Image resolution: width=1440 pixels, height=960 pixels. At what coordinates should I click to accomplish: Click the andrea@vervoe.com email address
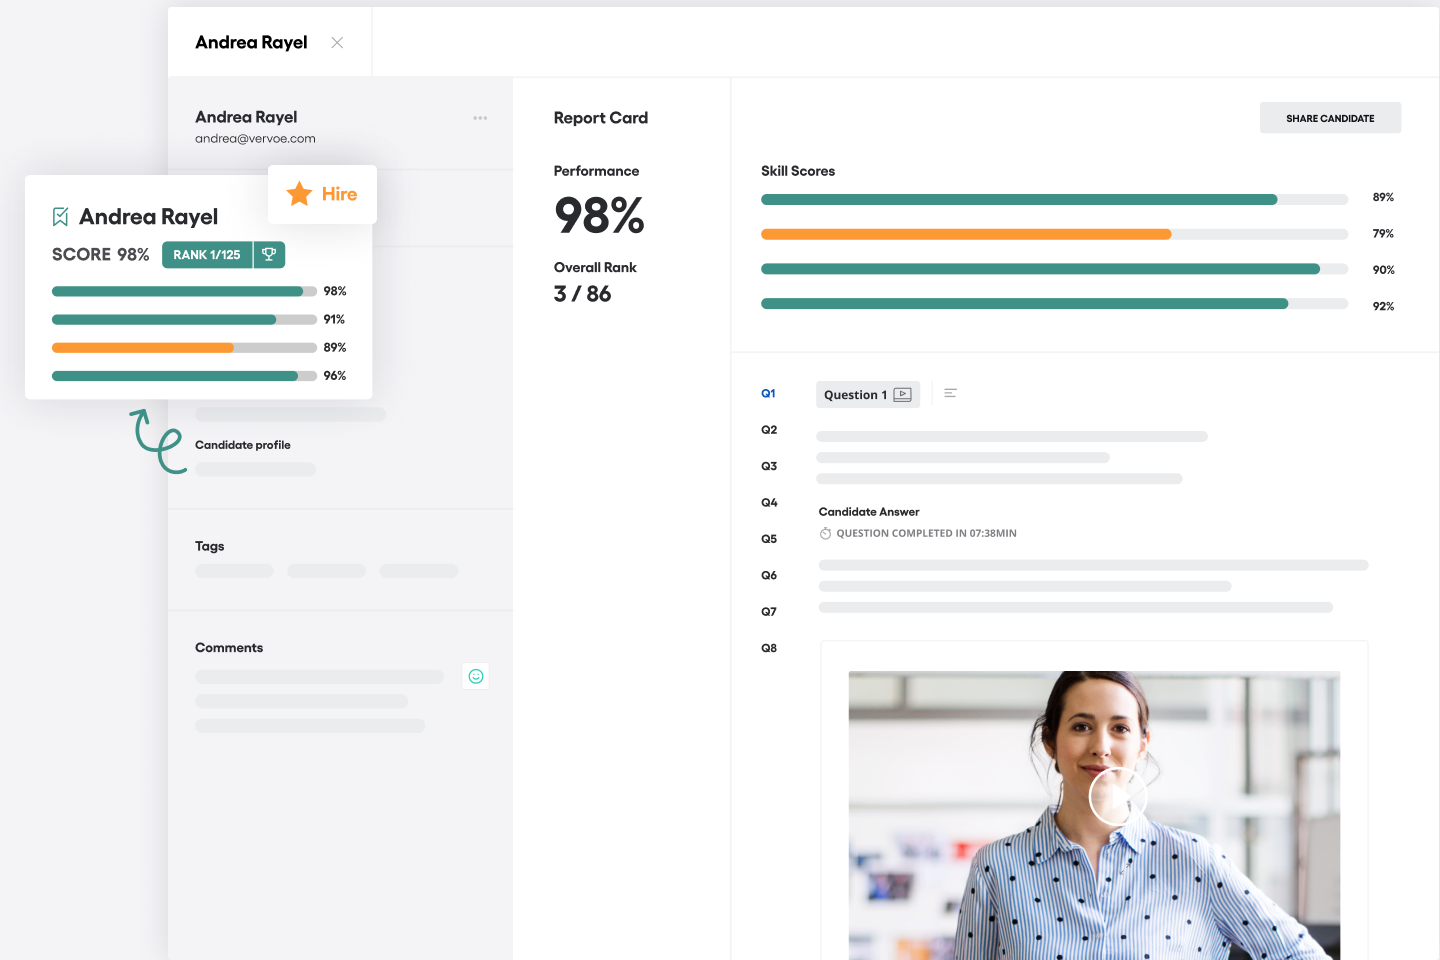(x=255, y=139)
